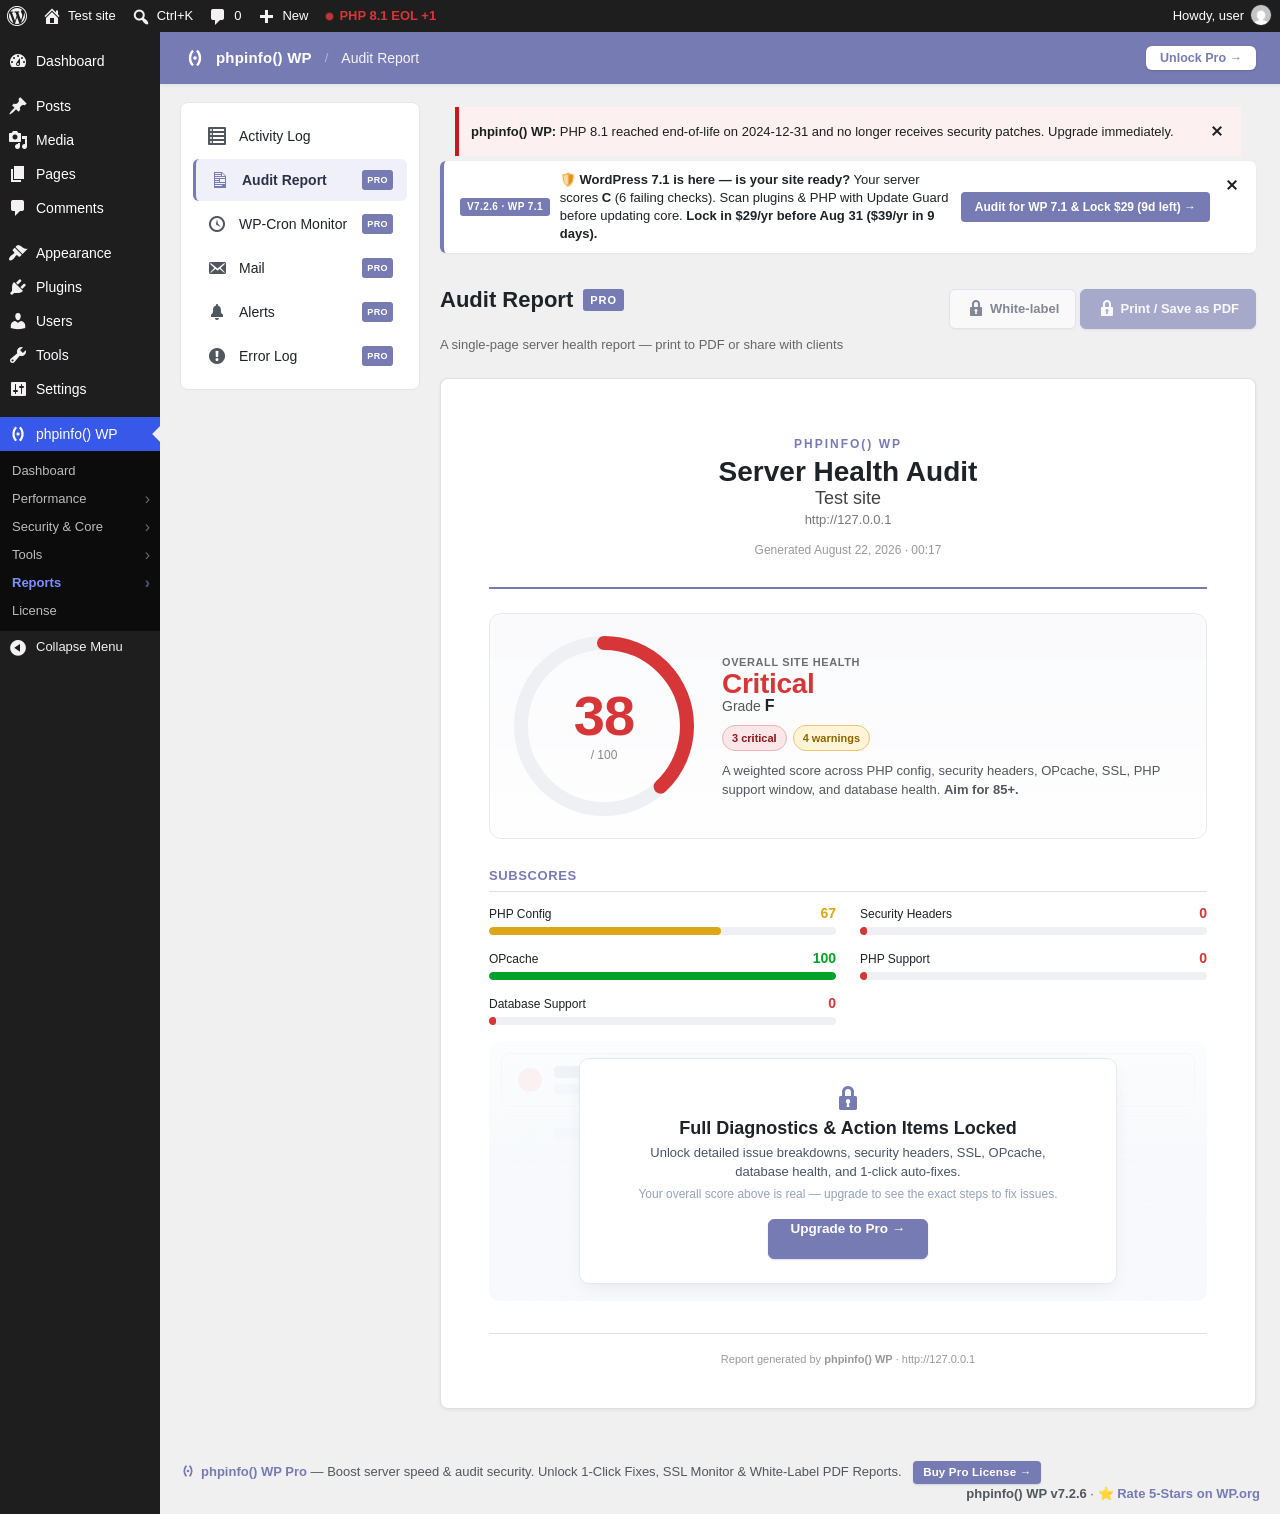The height and width of the screenshot is (1514, 1280).
Task: Click Print / Save as PDF button
Action: 1168,309
